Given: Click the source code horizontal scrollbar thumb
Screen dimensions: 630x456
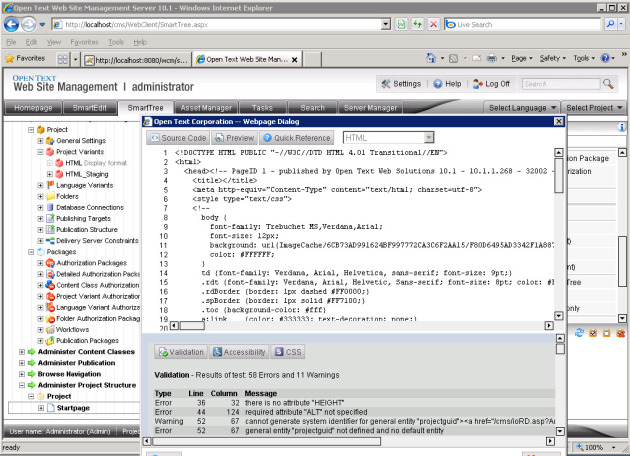Looking at the screenshot, I should (x=192, y=325).
